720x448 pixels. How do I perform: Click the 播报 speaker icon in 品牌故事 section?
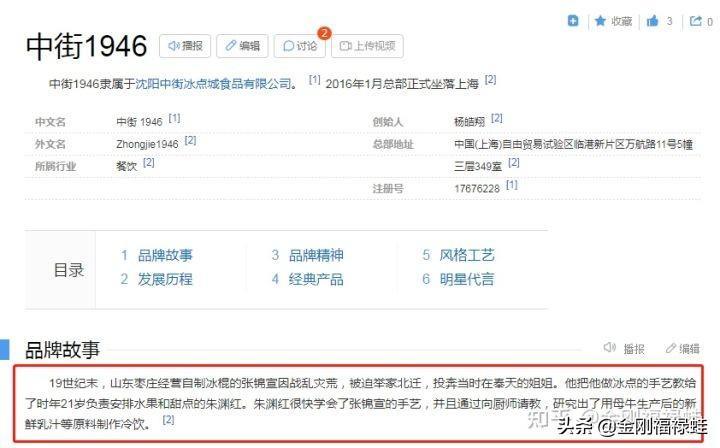610,349
